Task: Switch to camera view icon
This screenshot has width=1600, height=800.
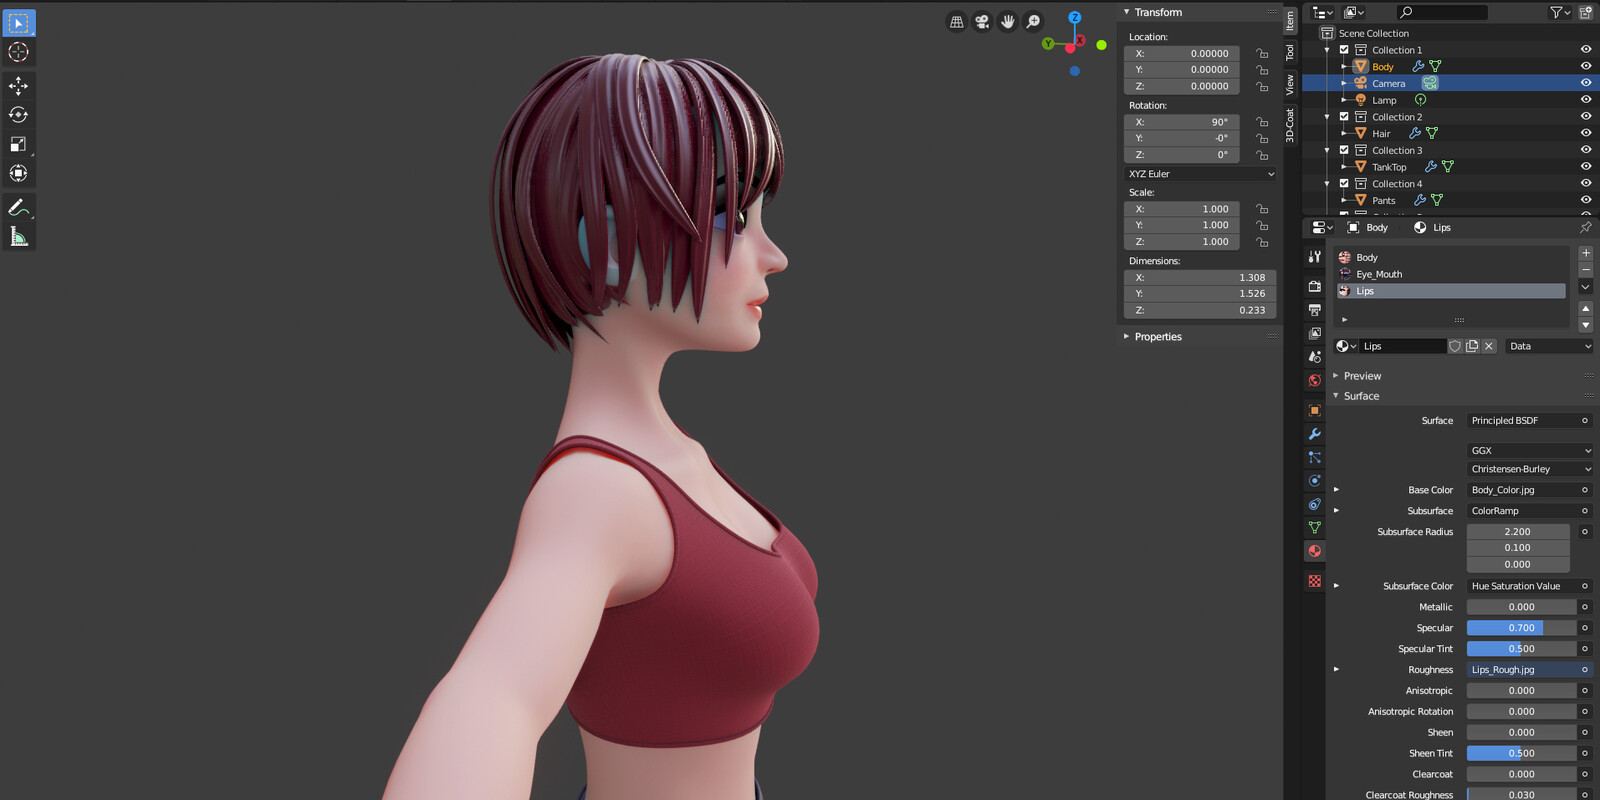Action: [982, 22]
